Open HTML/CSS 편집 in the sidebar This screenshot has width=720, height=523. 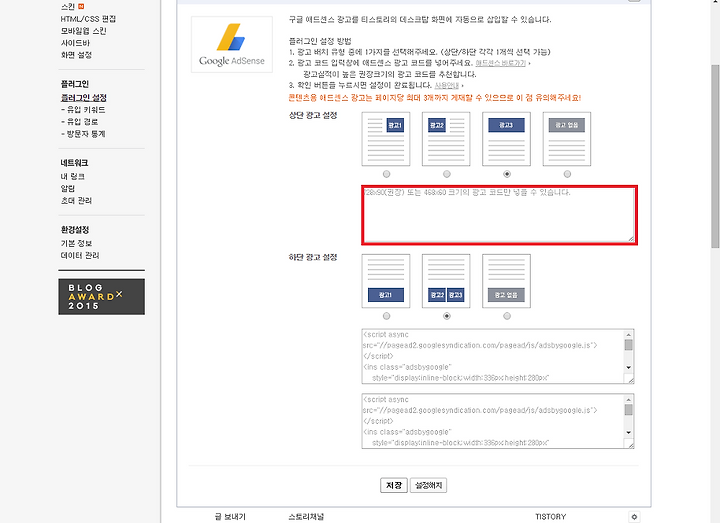(x=88, y=19)
